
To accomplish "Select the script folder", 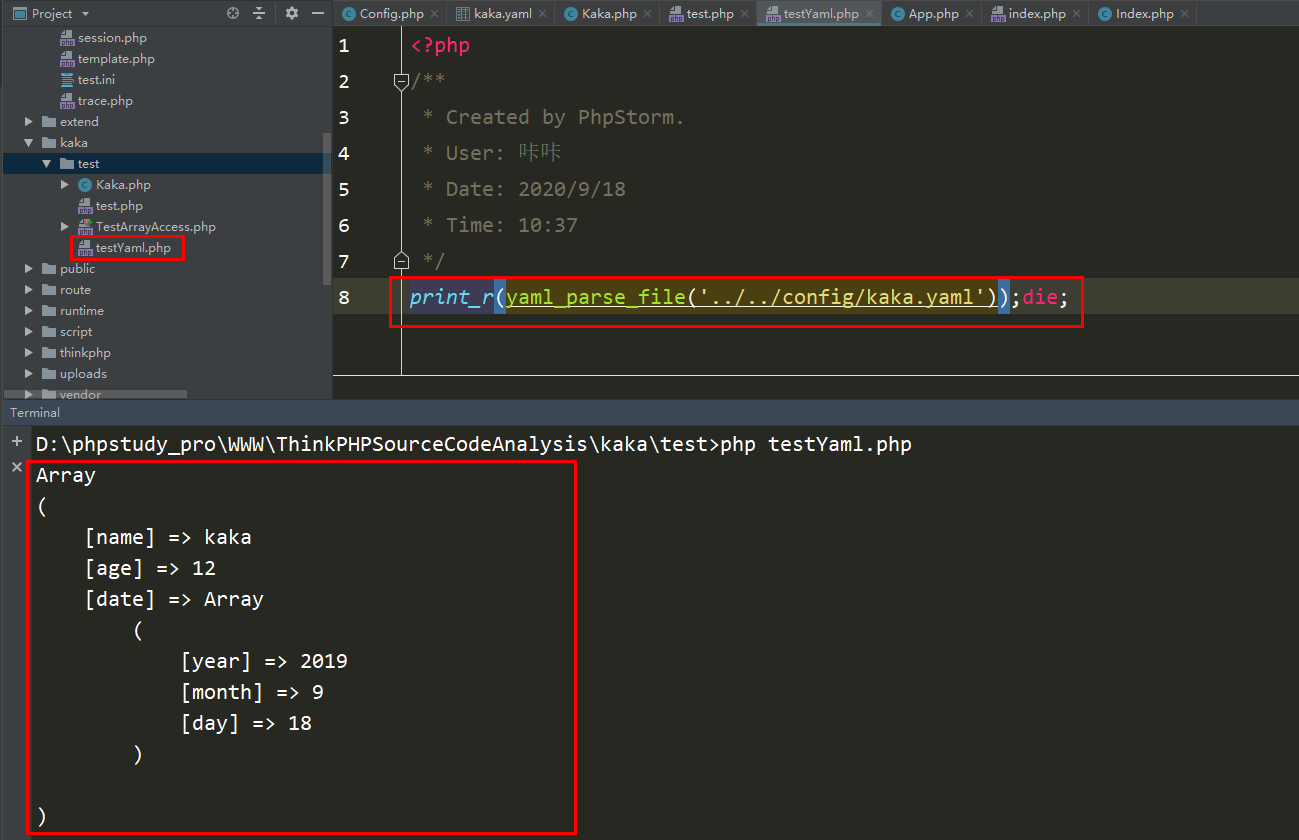I will (75, 332).
